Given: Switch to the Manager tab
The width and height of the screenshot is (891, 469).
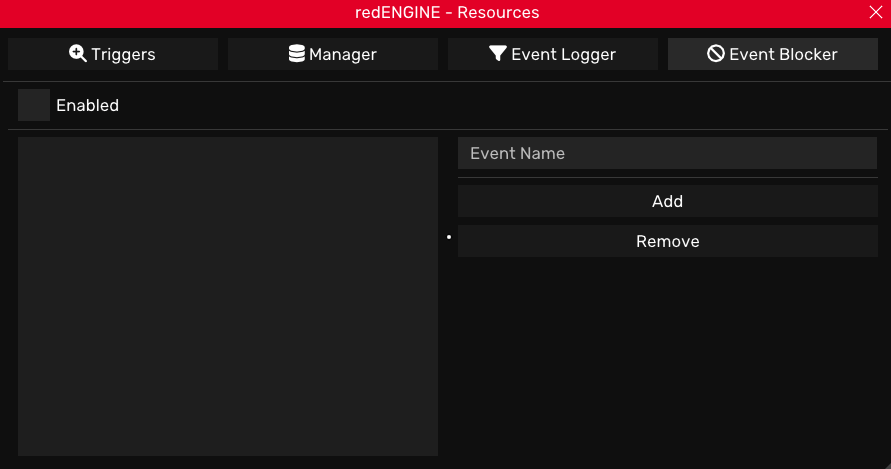Looking at the screenshot, I should tap(332, 54).
